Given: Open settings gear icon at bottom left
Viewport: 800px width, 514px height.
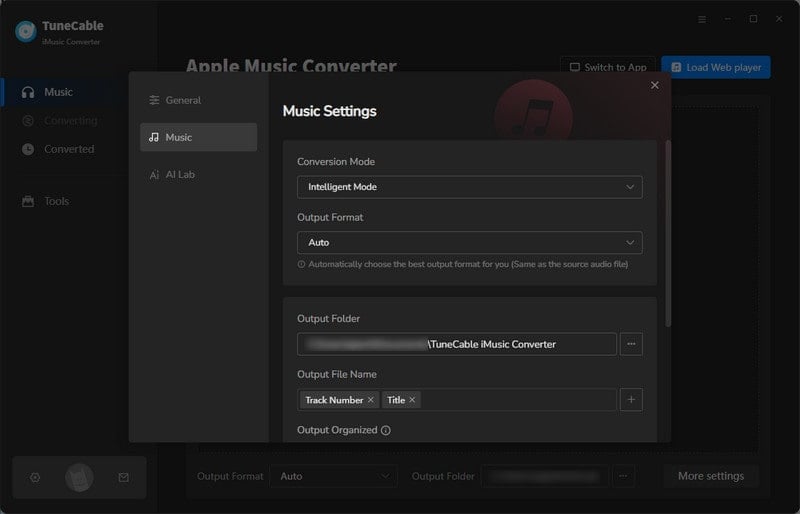Looking at the screenshot, I should [35, 478].
